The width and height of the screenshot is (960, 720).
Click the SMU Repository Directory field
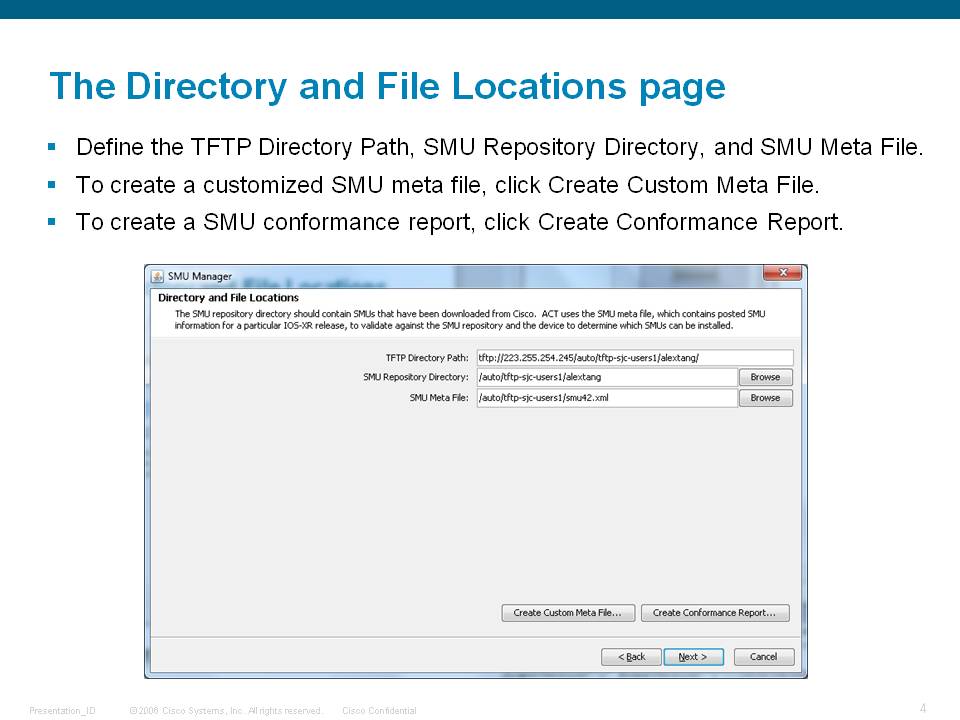tap(607, 377)
